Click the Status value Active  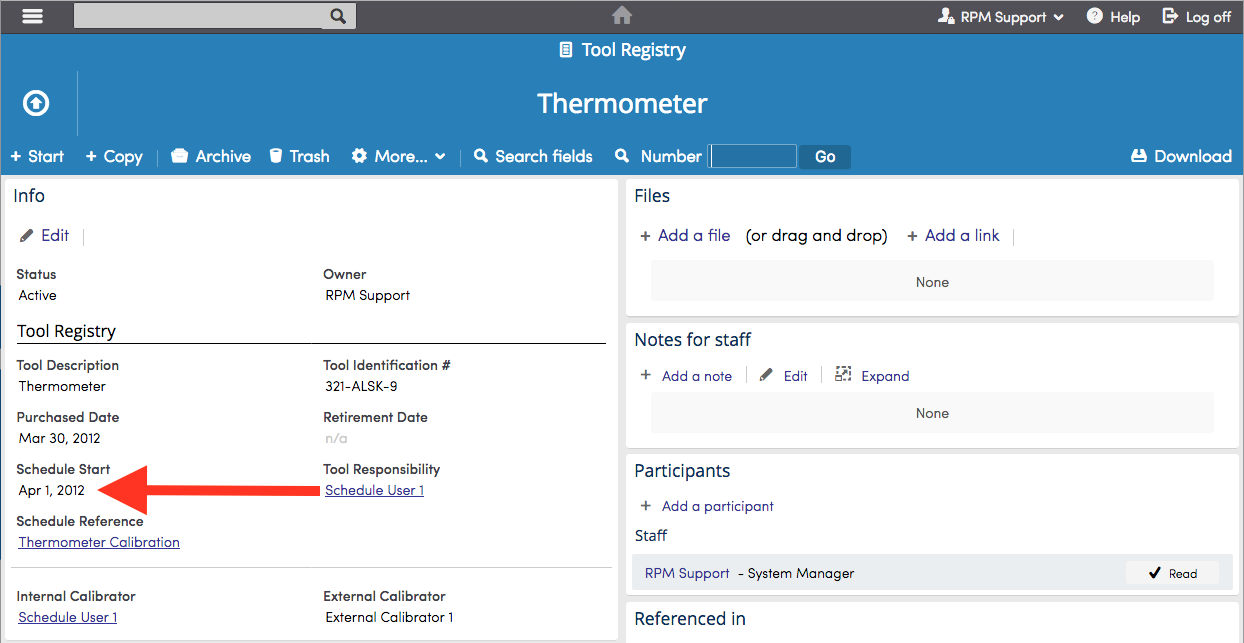pyautogui.click(x=38, y=295)
